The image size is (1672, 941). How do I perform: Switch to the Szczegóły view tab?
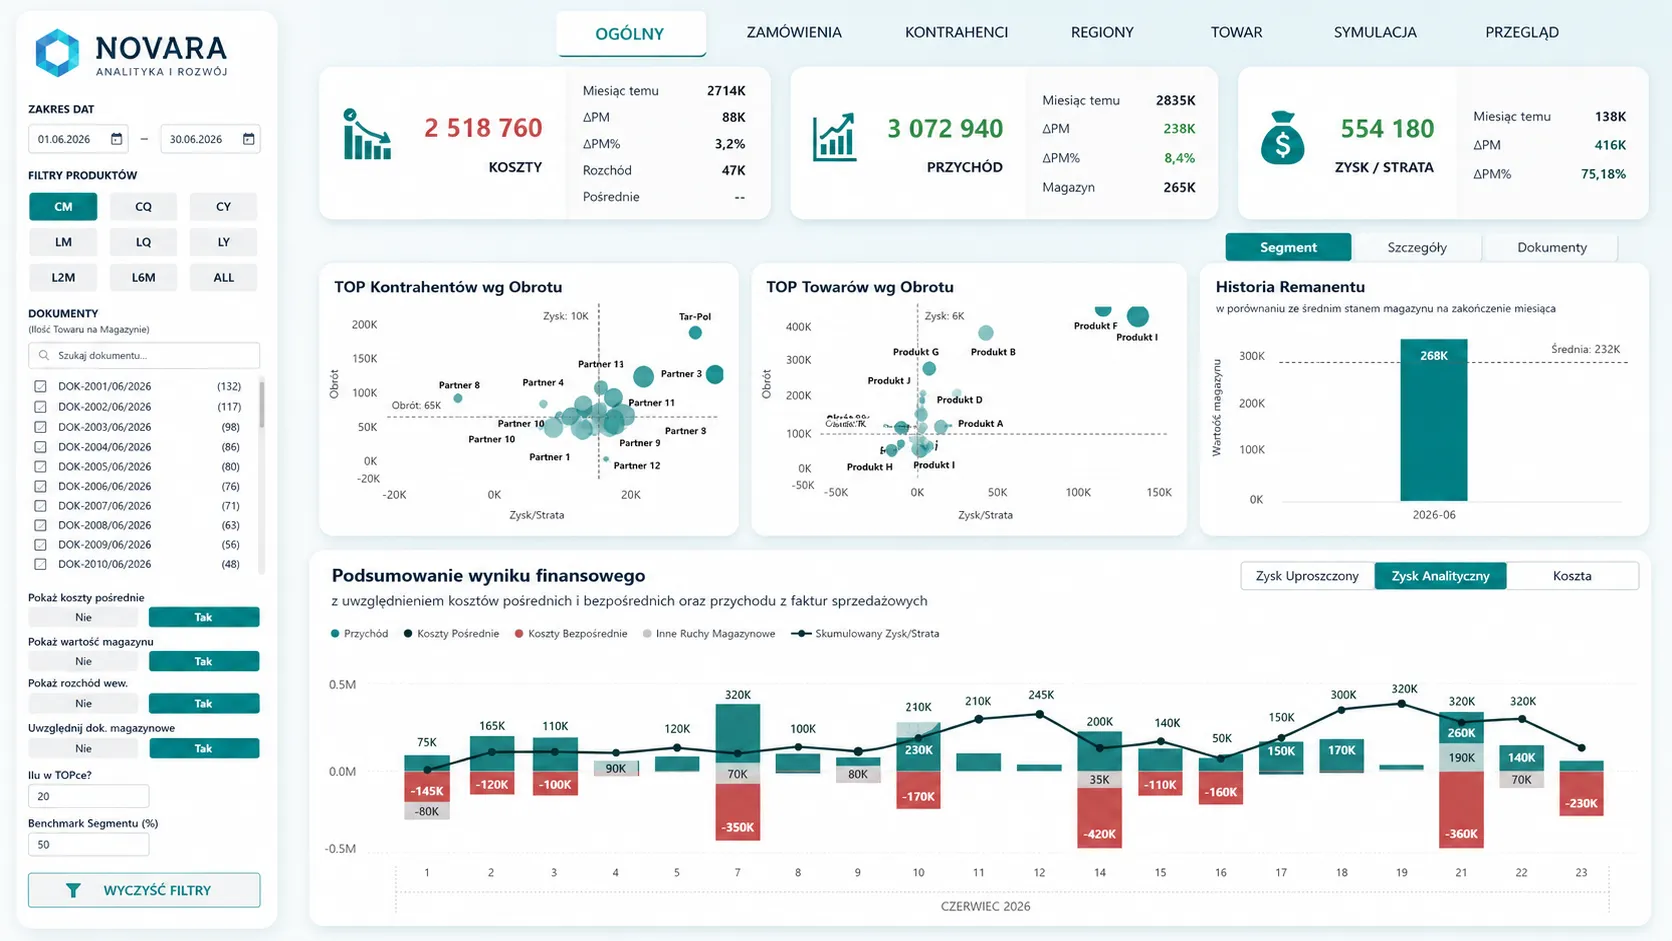(x=1417, y=247)
